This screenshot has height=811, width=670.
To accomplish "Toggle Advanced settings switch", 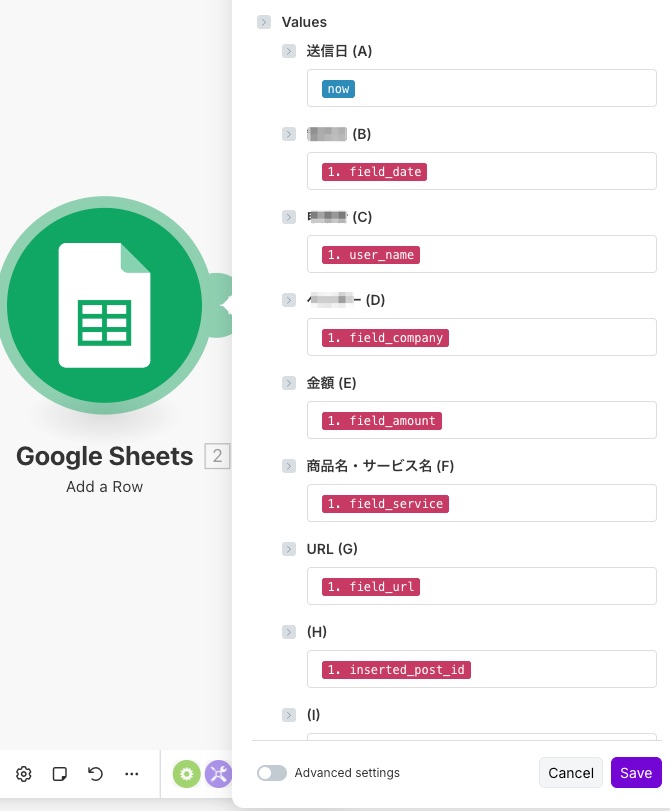I will [272, 773].
